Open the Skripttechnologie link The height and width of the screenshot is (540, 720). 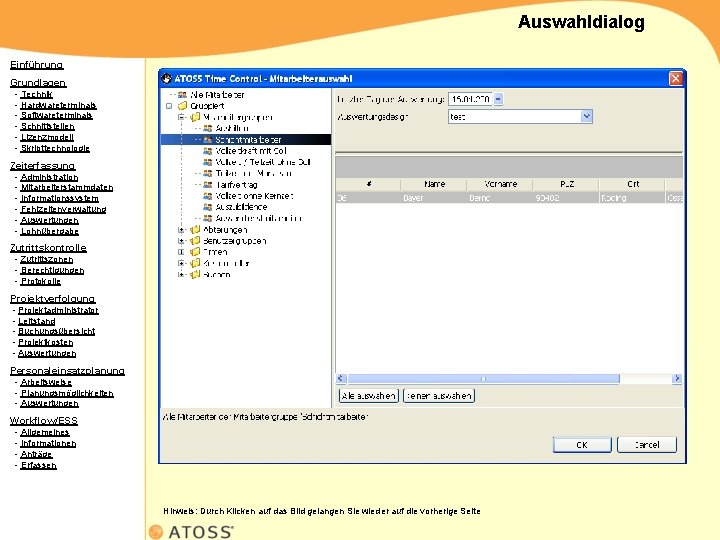pyautogui.click(x=55, y=148)
